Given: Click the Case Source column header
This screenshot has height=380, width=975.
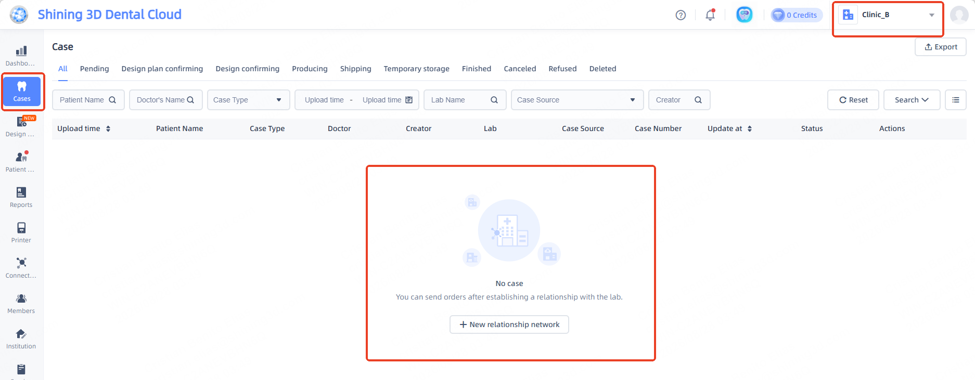Looking at the screenshot, I should pos(583,129).
